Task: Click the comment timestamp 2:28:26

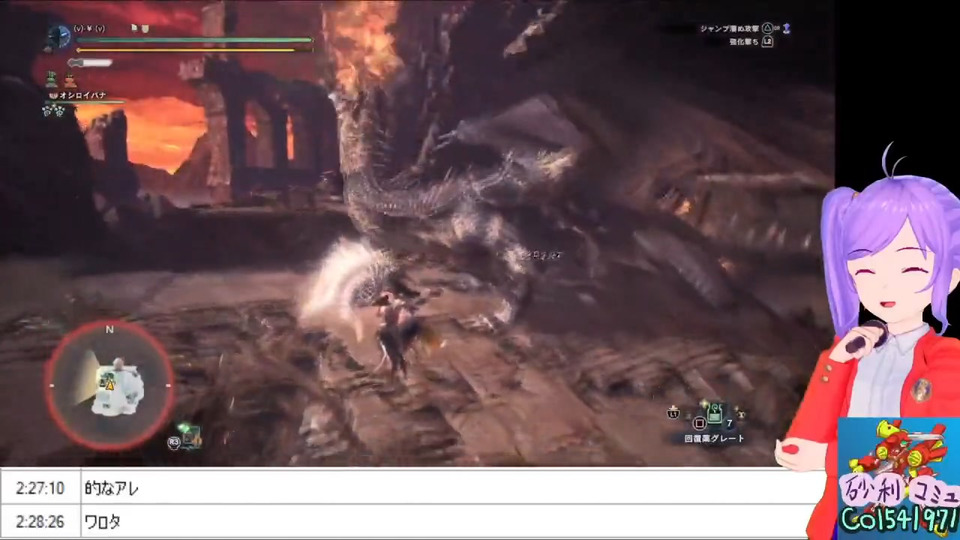Action: tap(40, 522)
